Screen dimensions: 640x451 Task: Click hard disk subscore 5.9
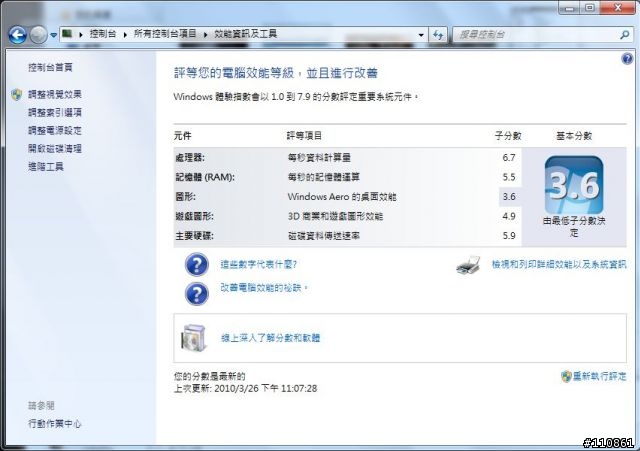[509, 236]
